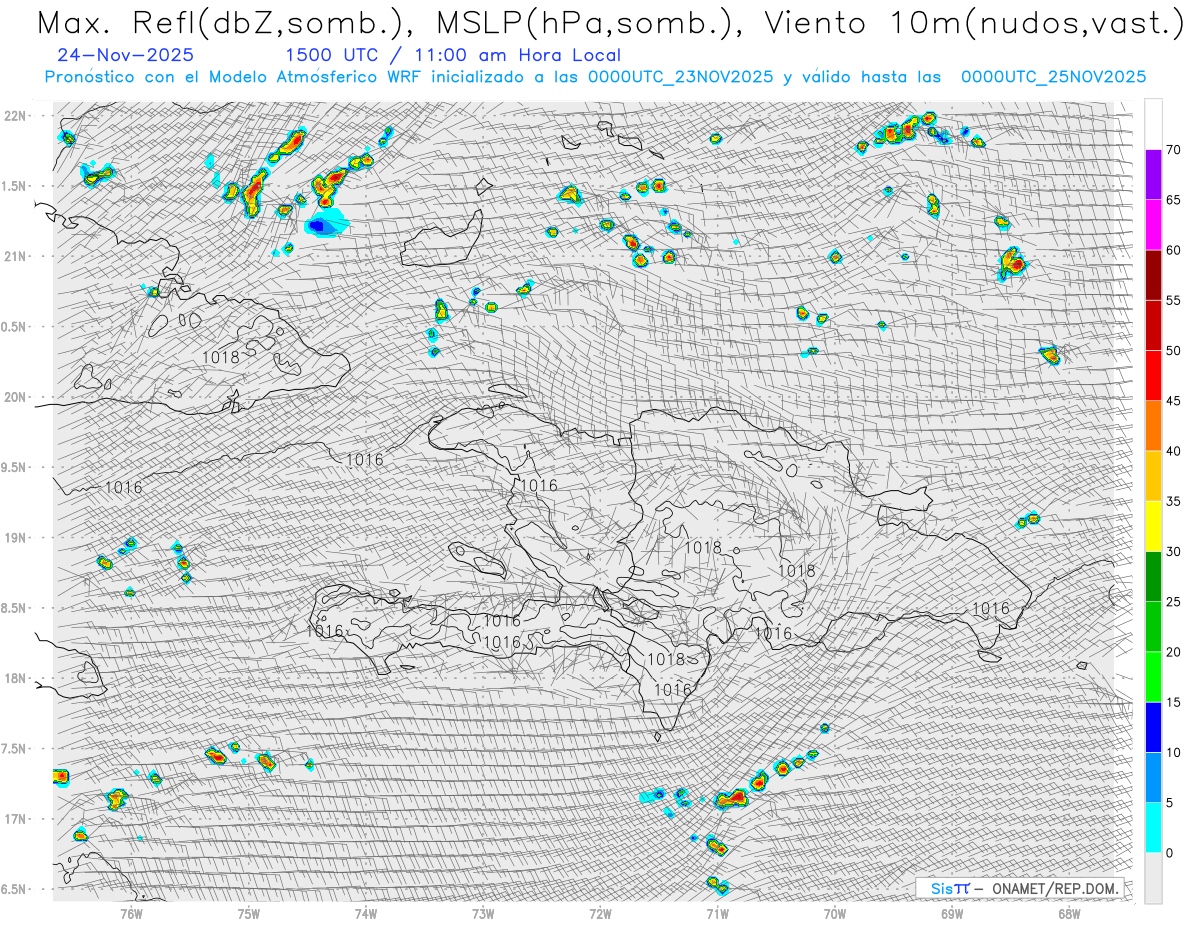Click the magenta 60–65 dBZ colorbar segment
The width and height of the screenshot is (1200, 927).
coord(1153,225)
